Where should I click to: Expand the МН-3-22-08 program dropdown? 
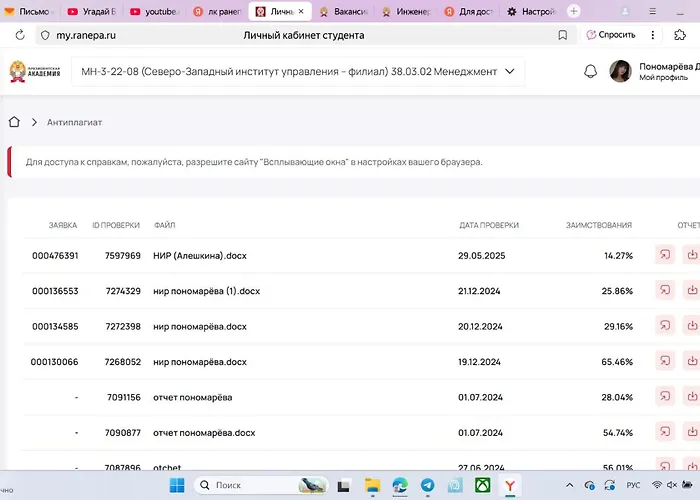click(x=510, y=71)
